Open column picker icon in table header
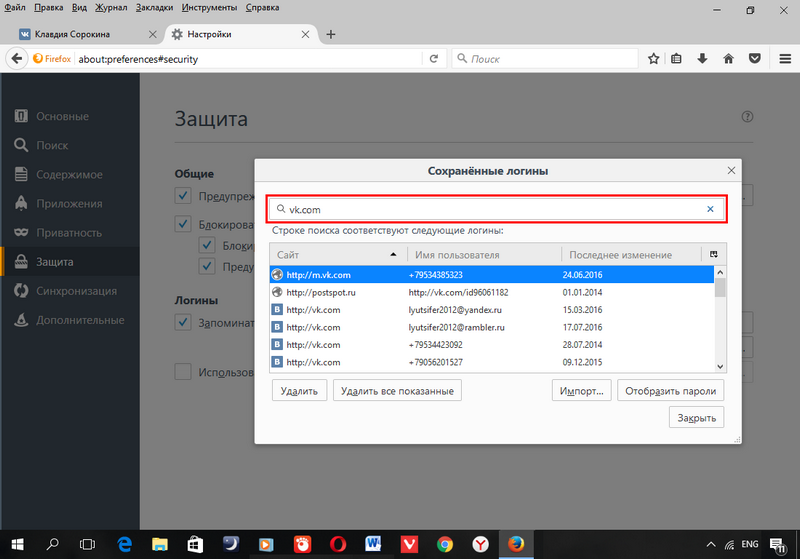 [x=714, y=254]
